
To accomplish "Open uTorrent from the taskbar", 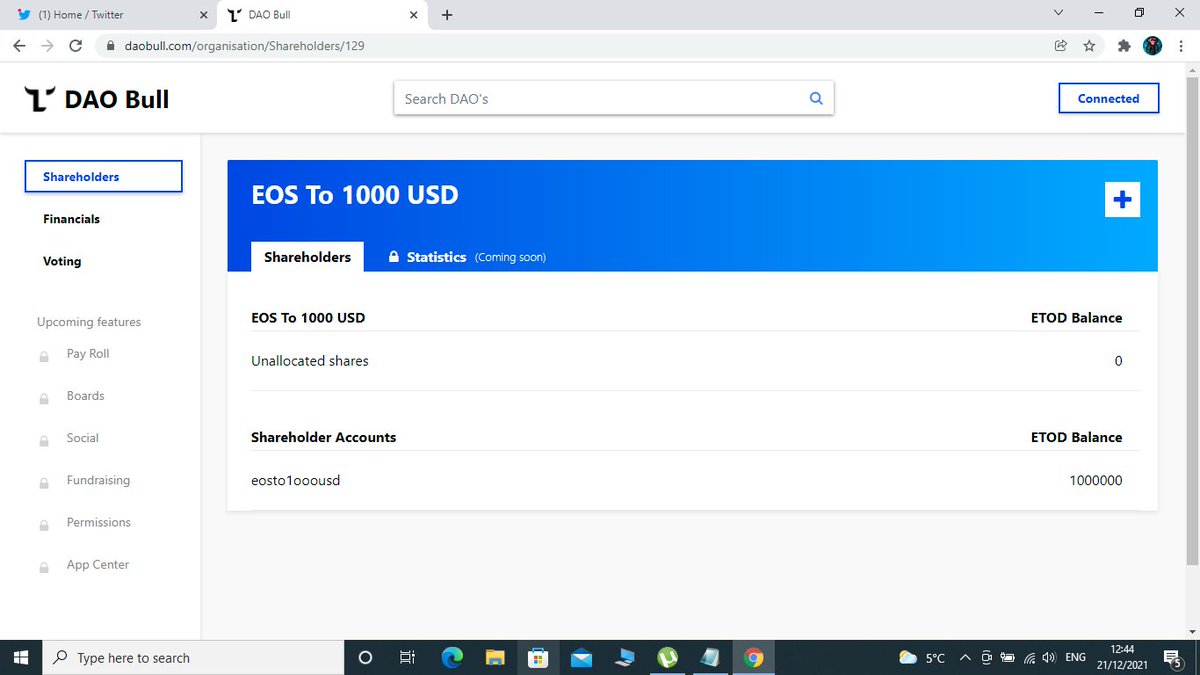I will tap(667, 657).
